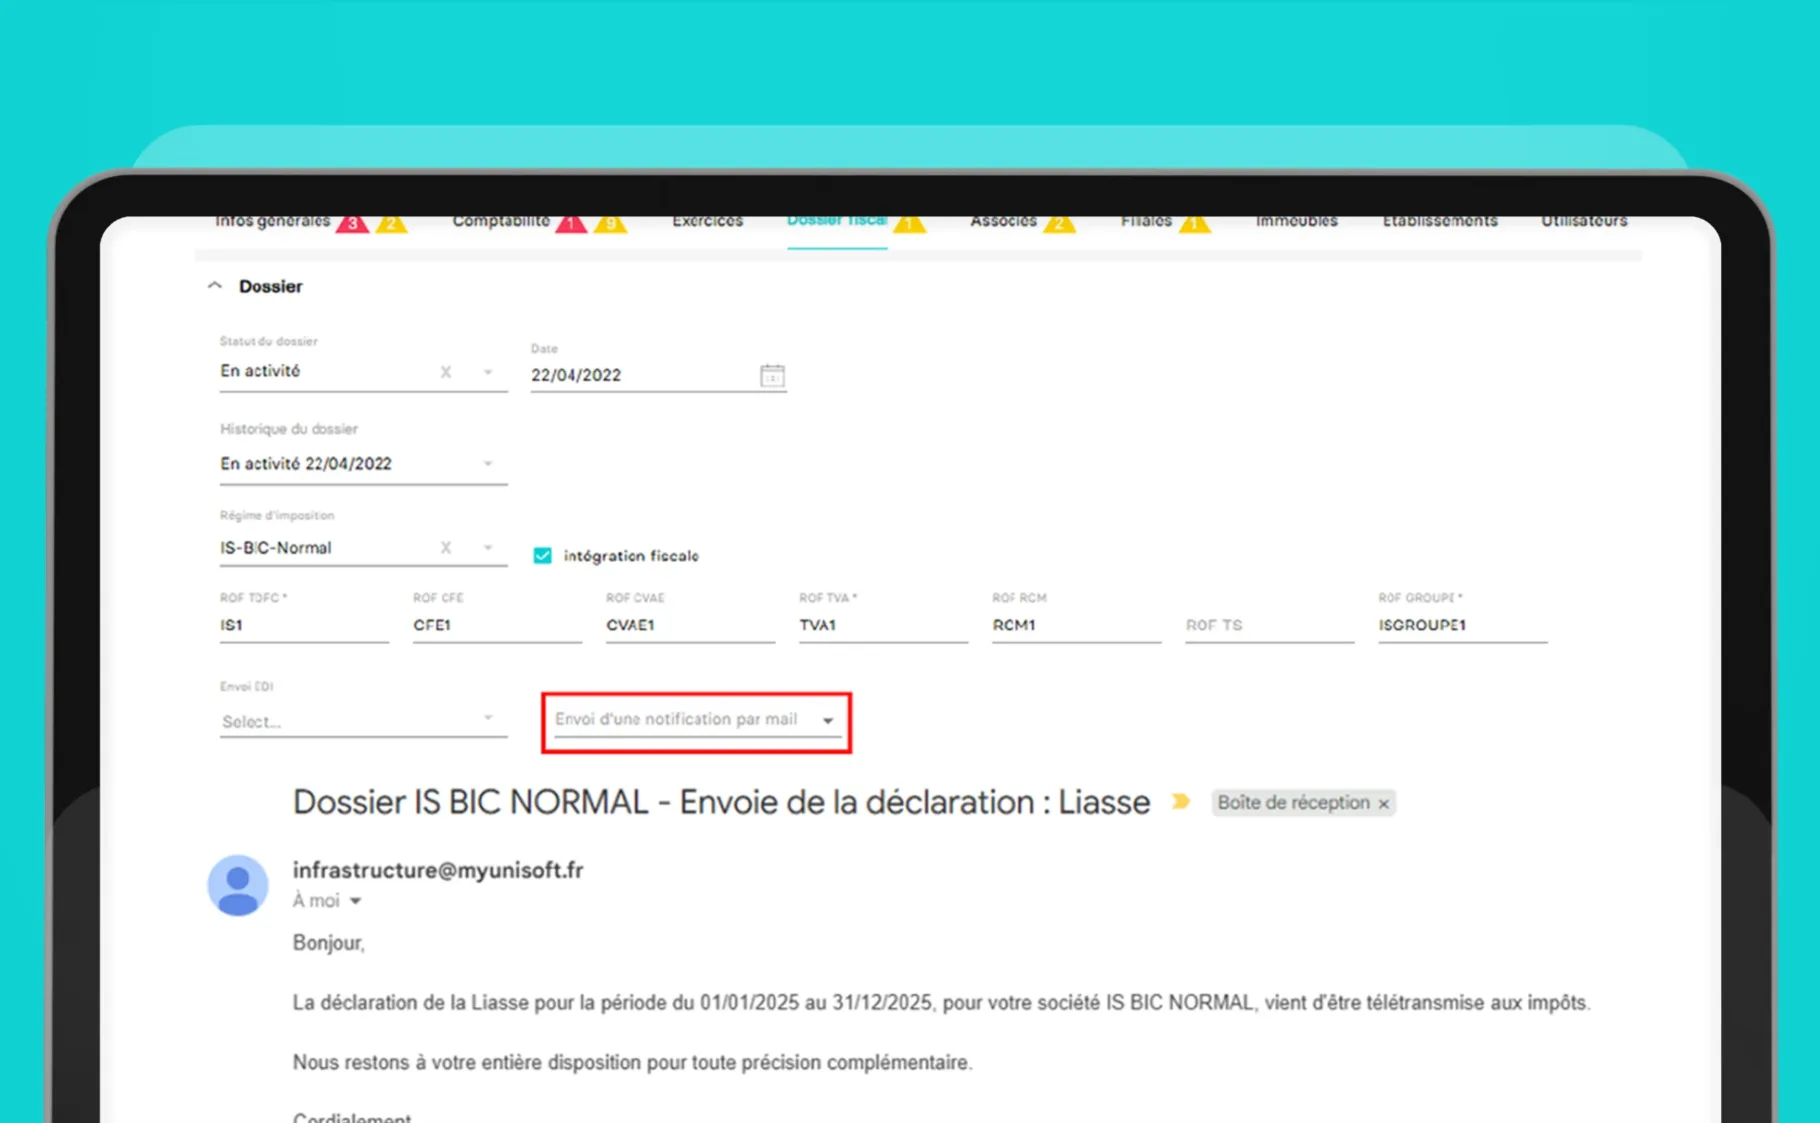Click the ROF CFE field with CFE1
Screen dimensions: 1820x1123
497,625
